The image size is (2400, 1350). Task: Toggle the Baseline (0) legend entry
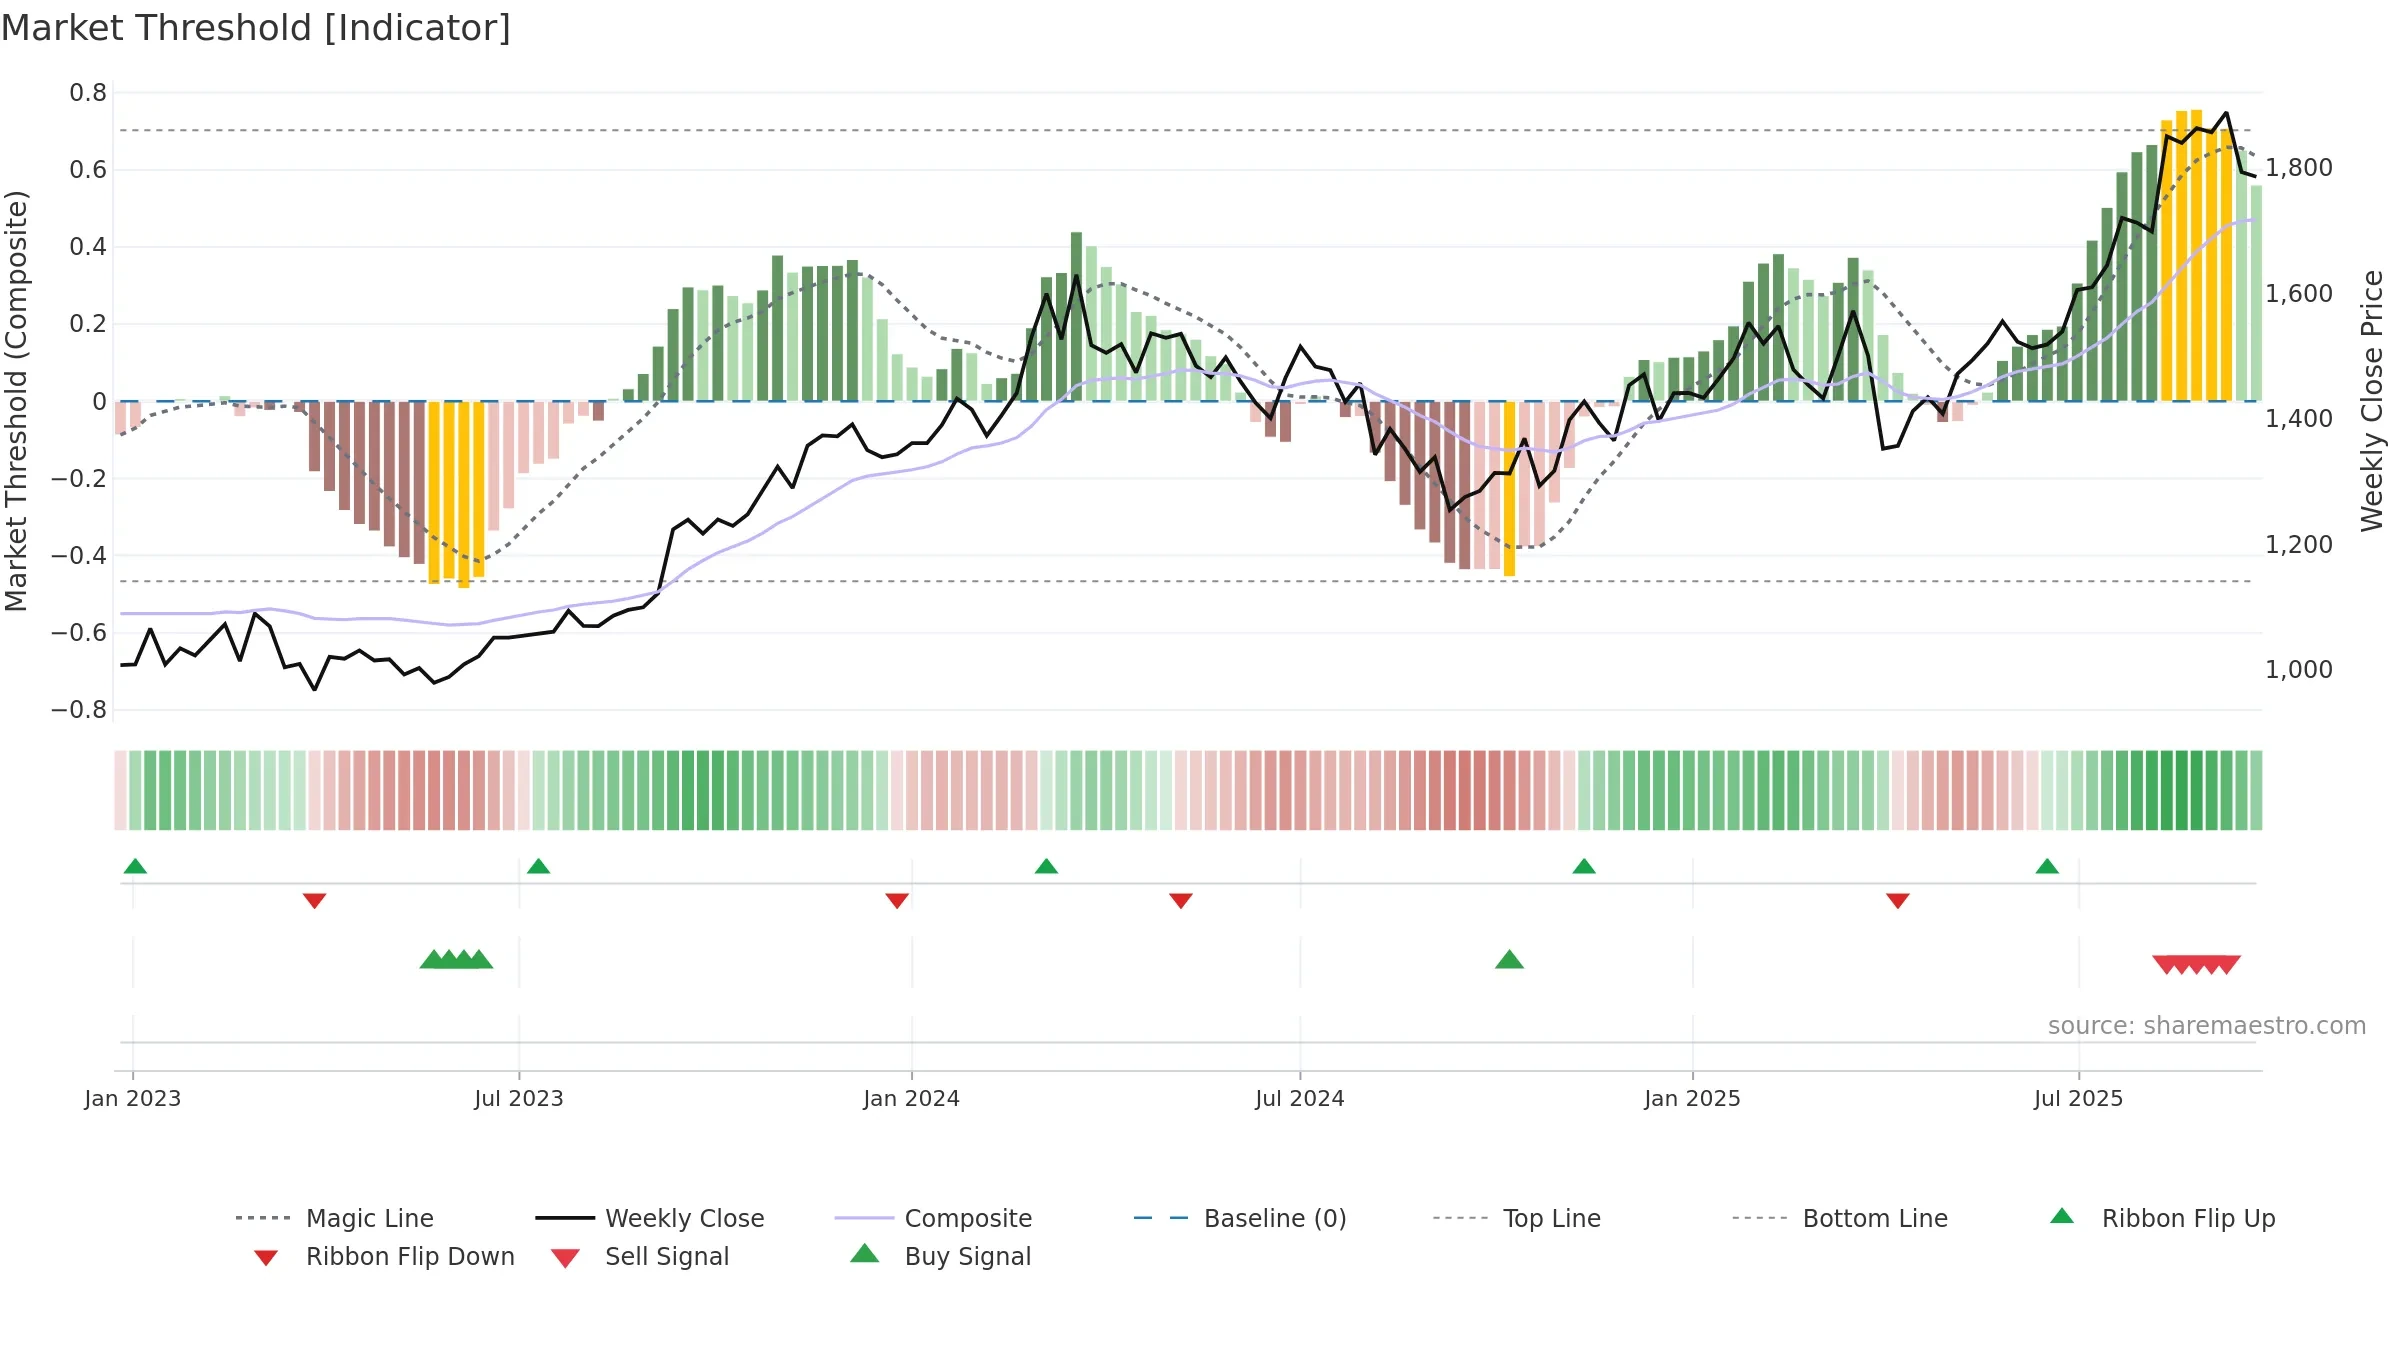click(1240, 1218)
